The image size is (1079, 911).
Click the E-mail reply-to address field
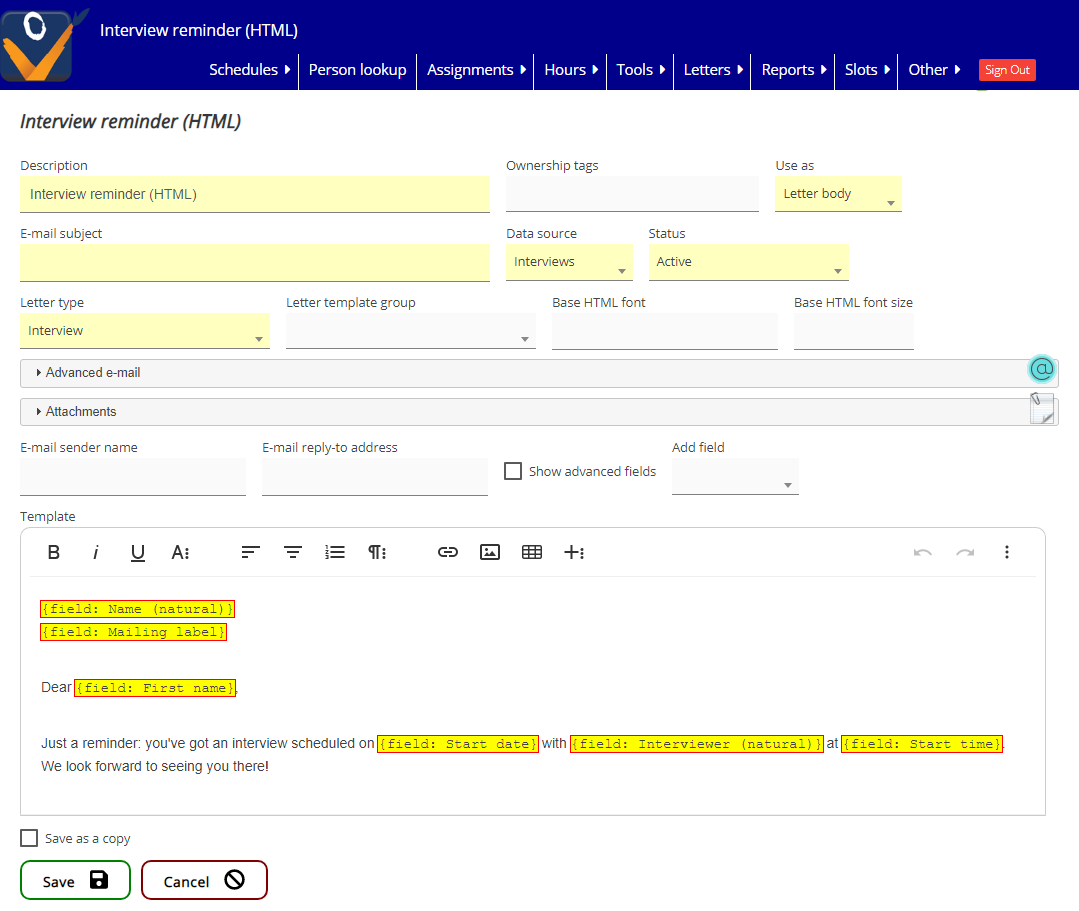375,477
